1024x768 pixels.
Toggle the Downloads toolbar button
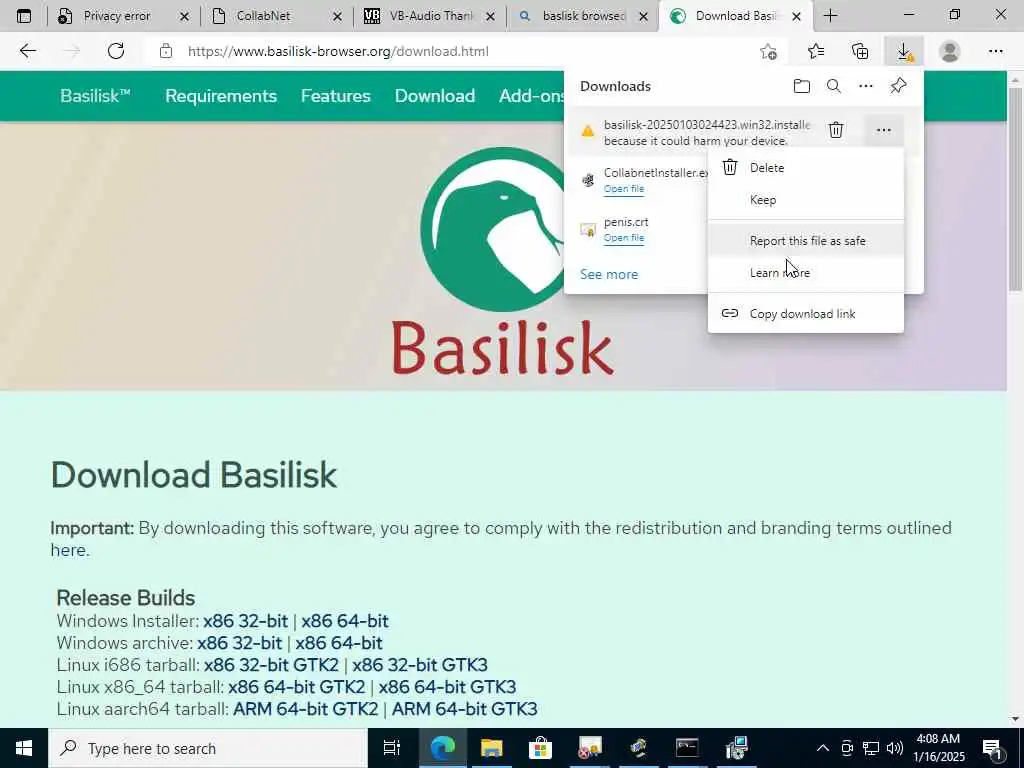[904, 52]
